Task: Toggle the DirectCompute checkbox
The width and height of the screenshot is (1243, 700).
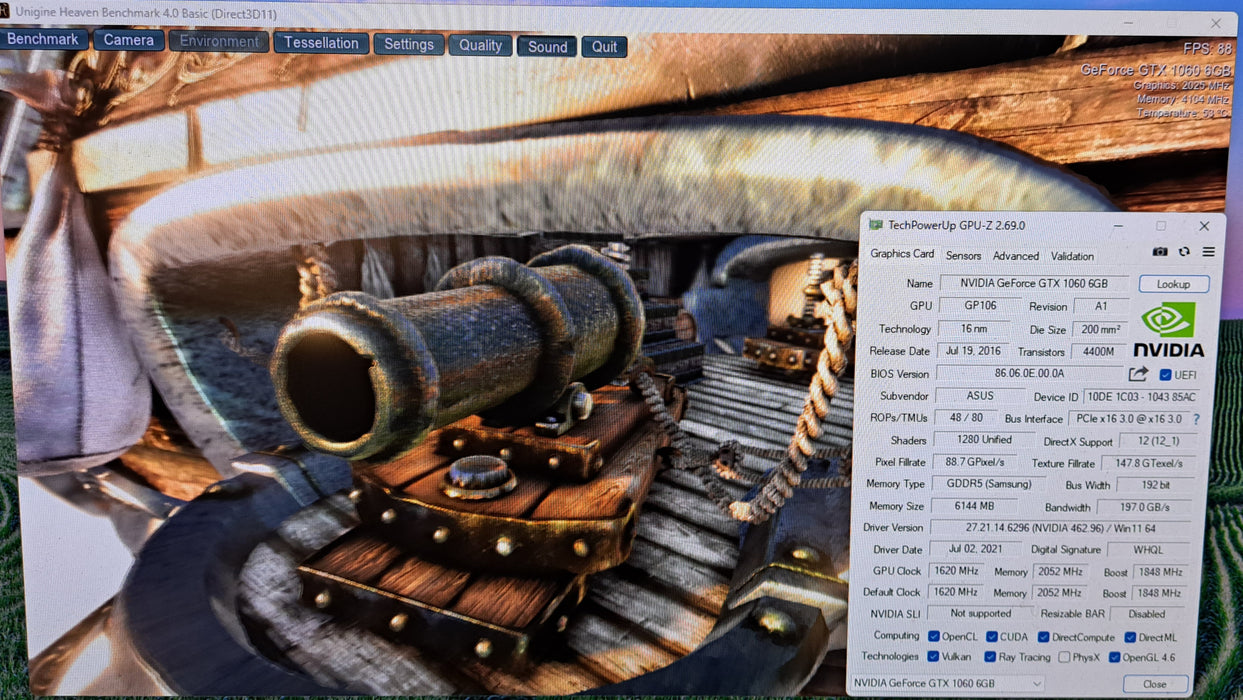Action: pyautogui.click(x=1043, y=637)
